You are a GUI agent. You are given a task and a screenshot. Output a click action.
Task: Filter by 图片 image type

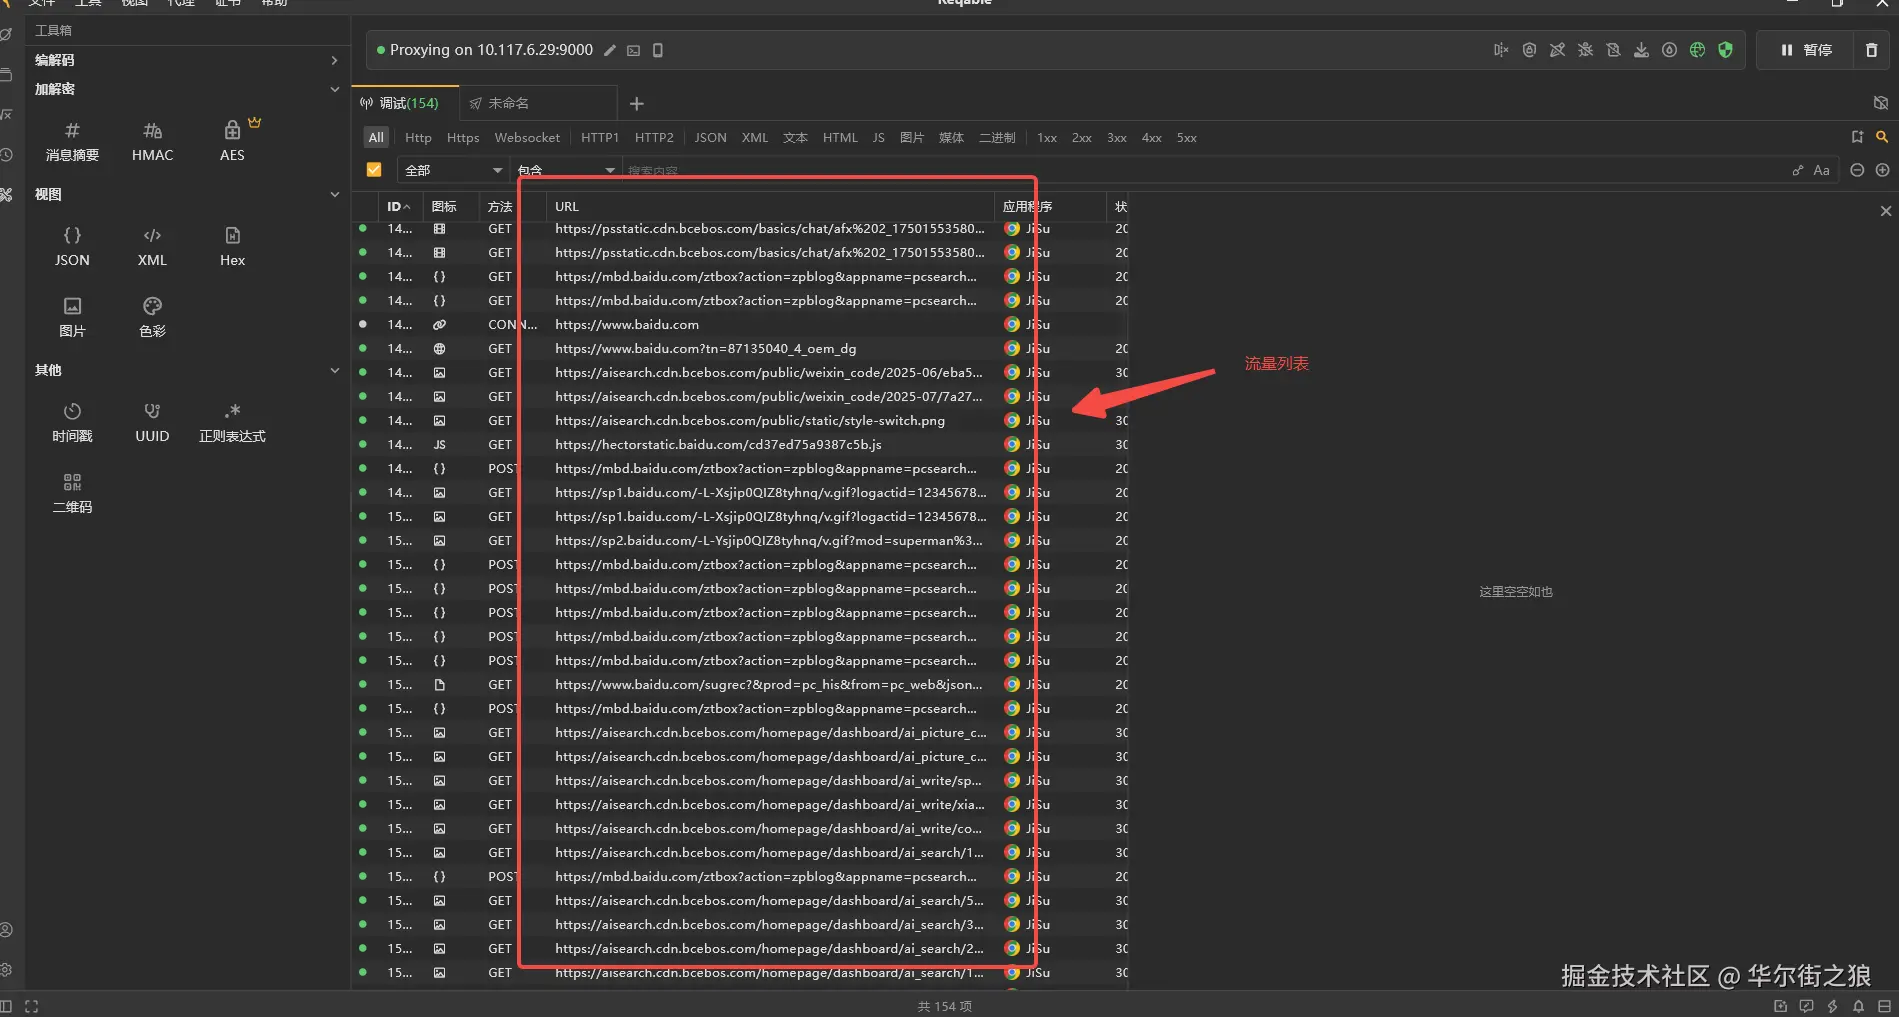point(912,138)
